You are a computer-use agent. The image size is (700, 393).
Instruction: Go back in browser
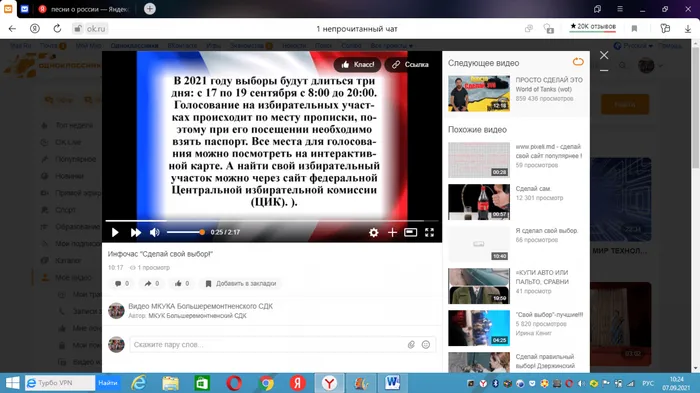point(12,29)
